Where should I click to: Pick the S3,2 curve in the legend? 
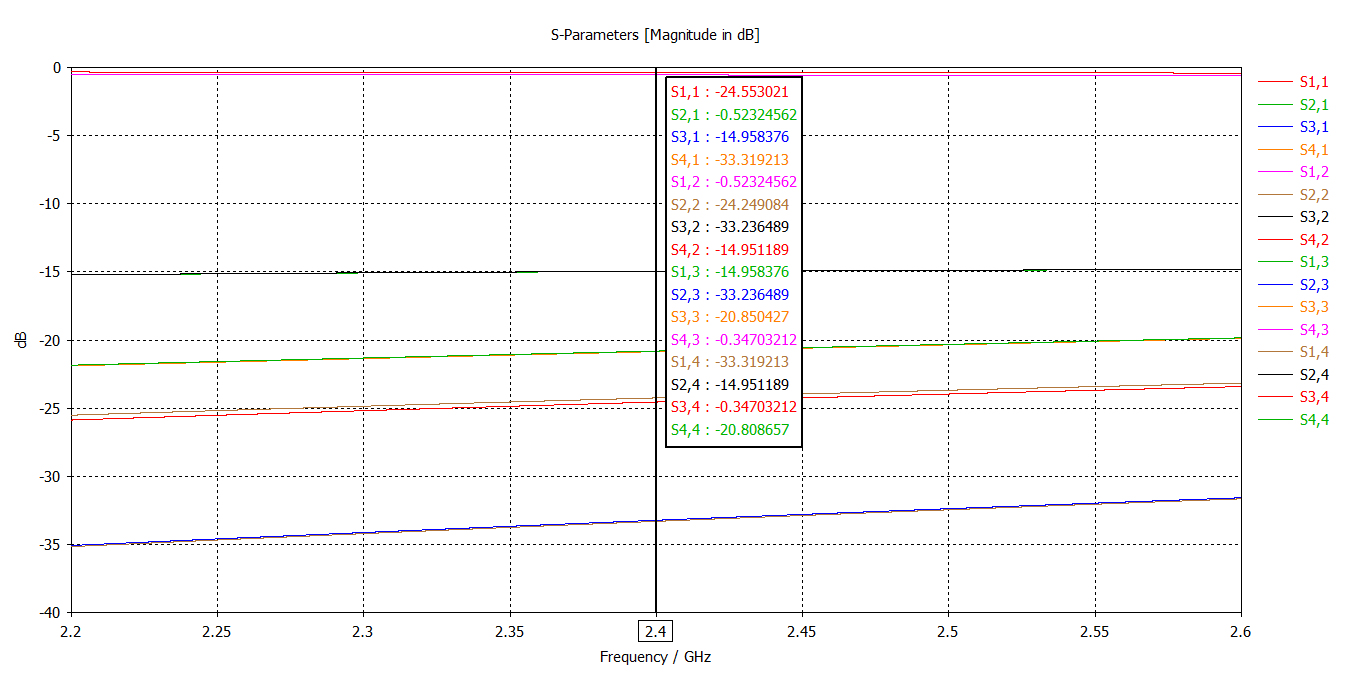tap(1313, 217)
